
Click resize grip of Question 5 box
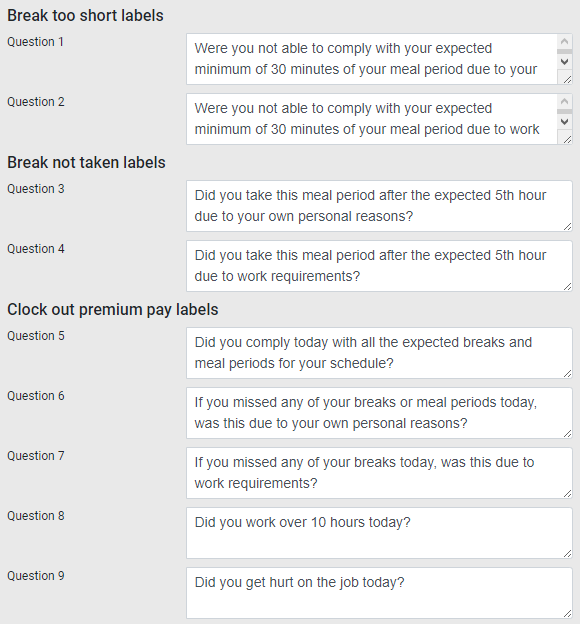[x=567, y=374]
